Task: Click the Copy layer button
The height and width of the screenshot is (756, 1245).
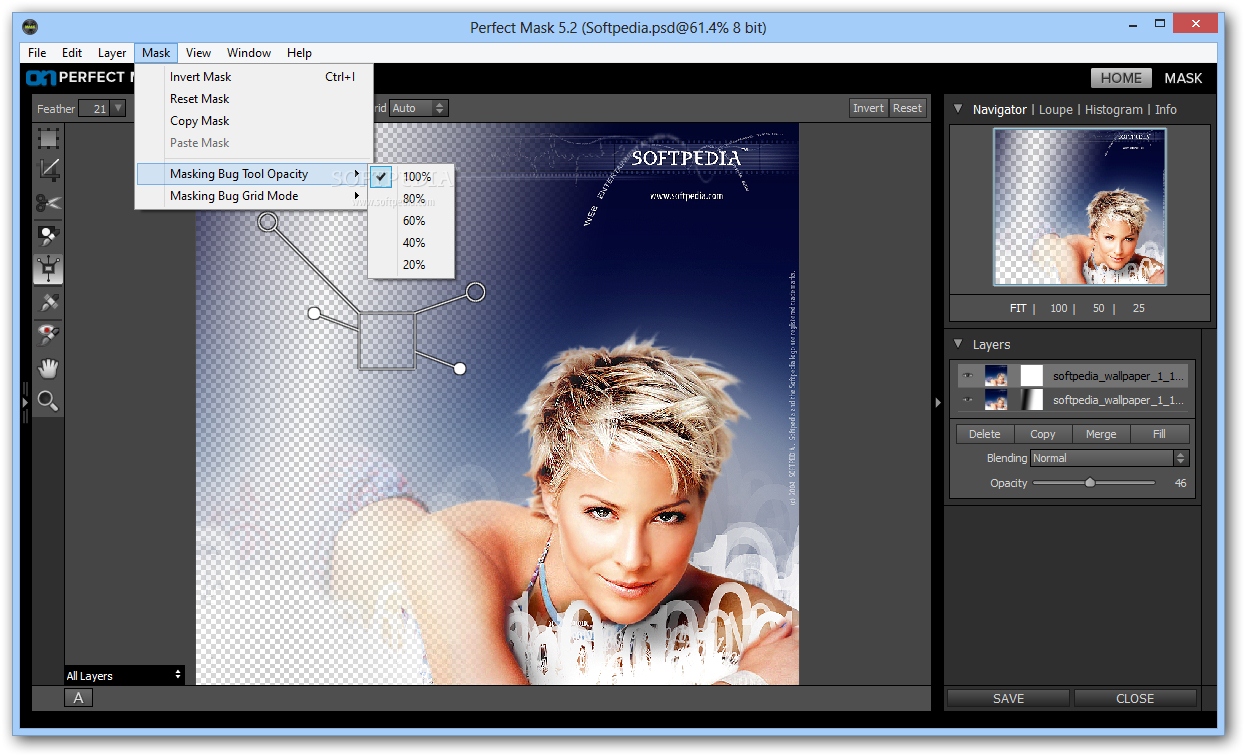Action: click(1043, 434)
